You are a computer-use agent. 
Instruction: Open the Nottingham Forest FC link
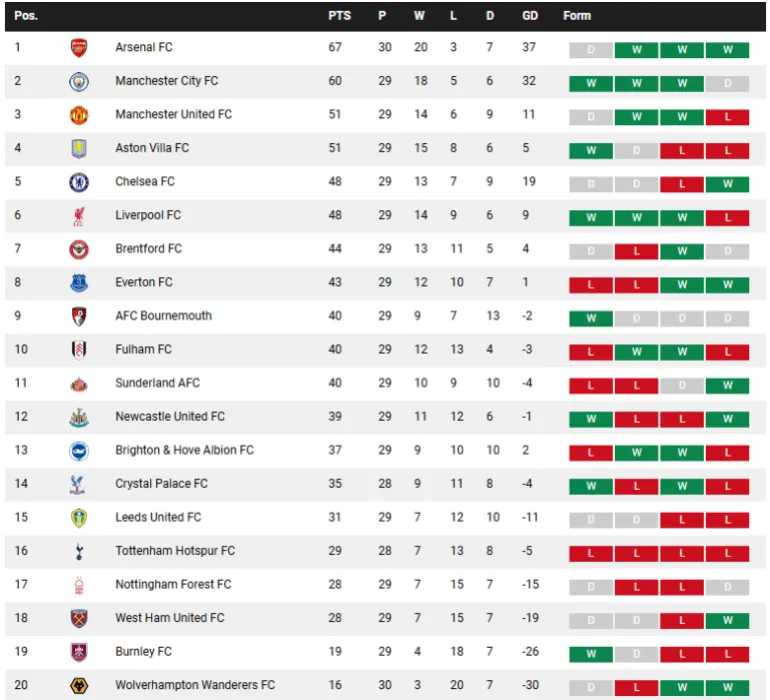tap(173, 584)
